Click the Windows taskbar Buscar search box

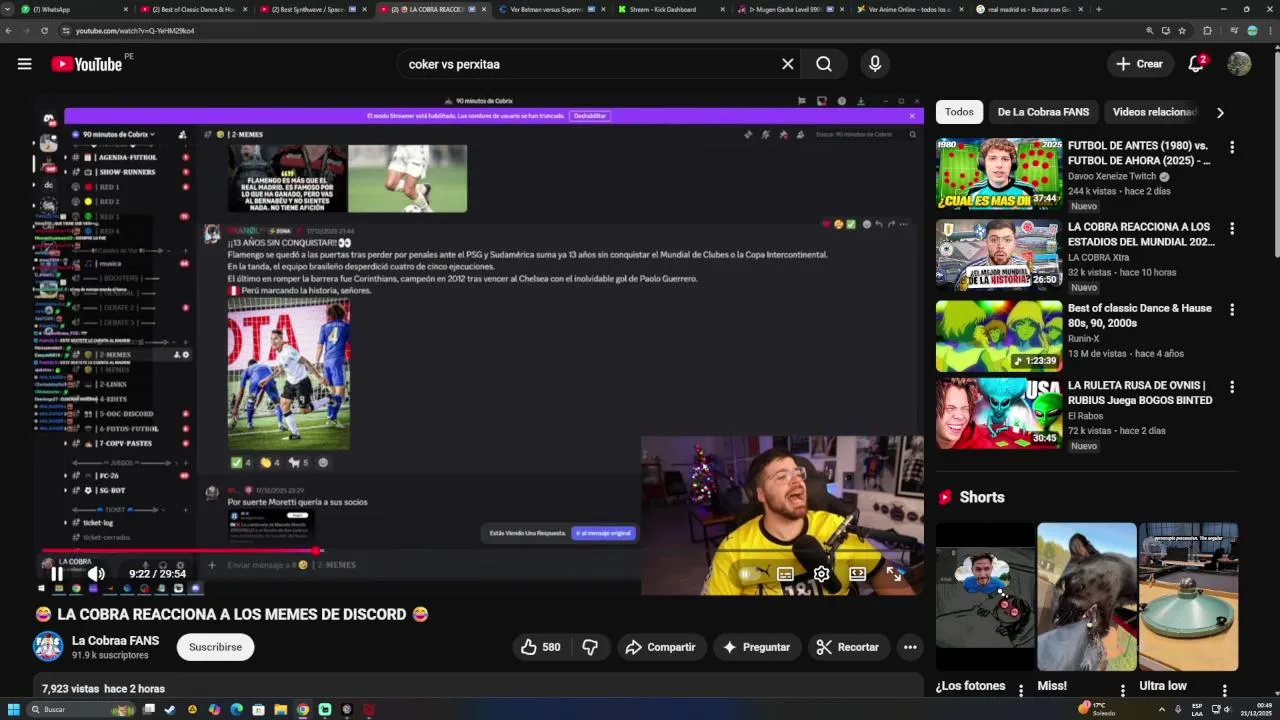point(82,710)
